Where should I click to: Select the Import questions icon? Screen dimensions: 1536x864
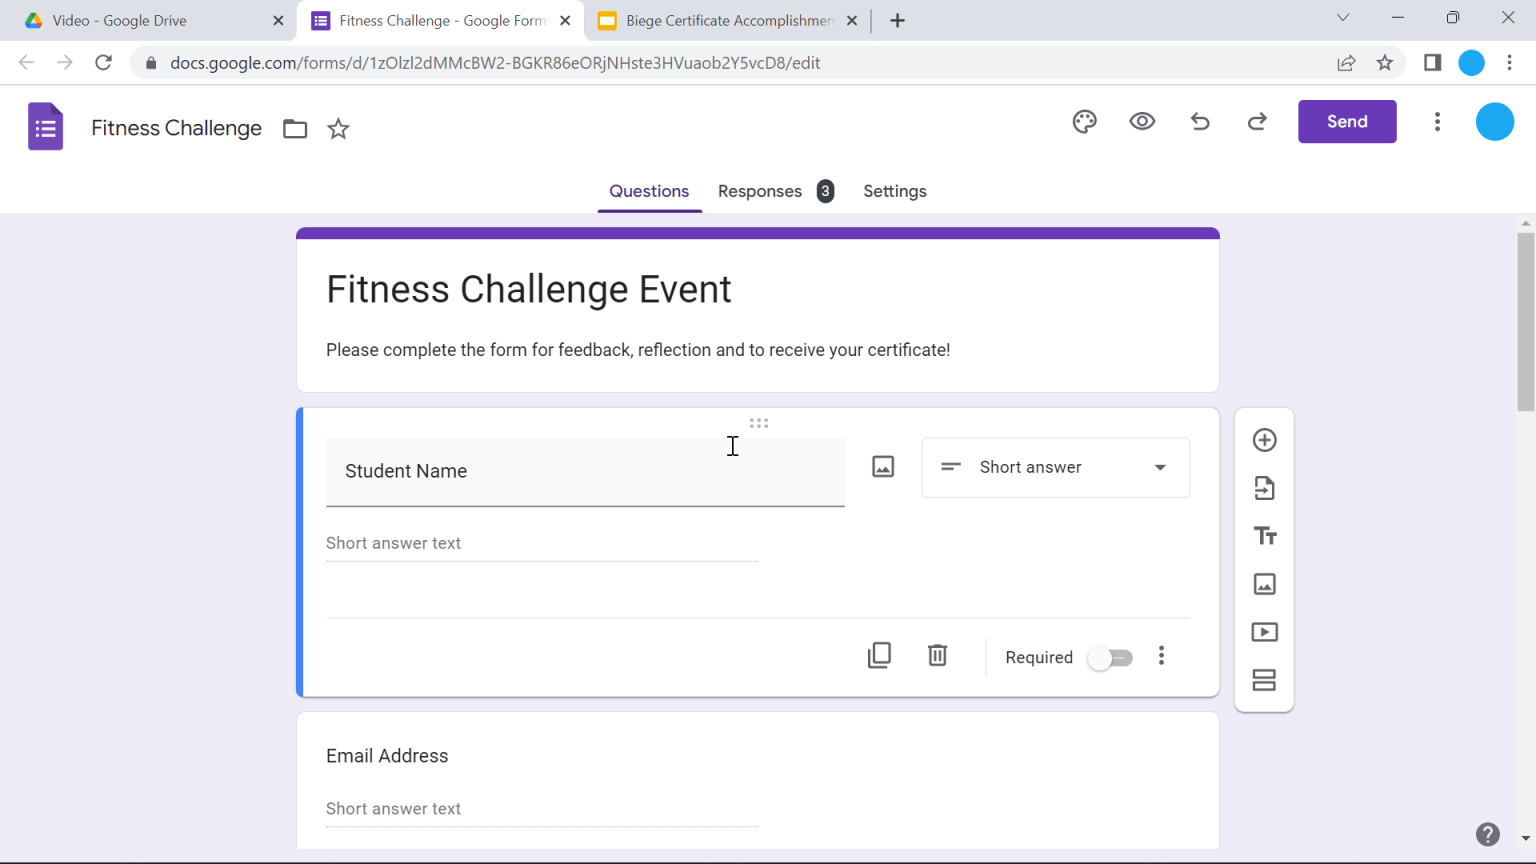(x=1264, y=488)
